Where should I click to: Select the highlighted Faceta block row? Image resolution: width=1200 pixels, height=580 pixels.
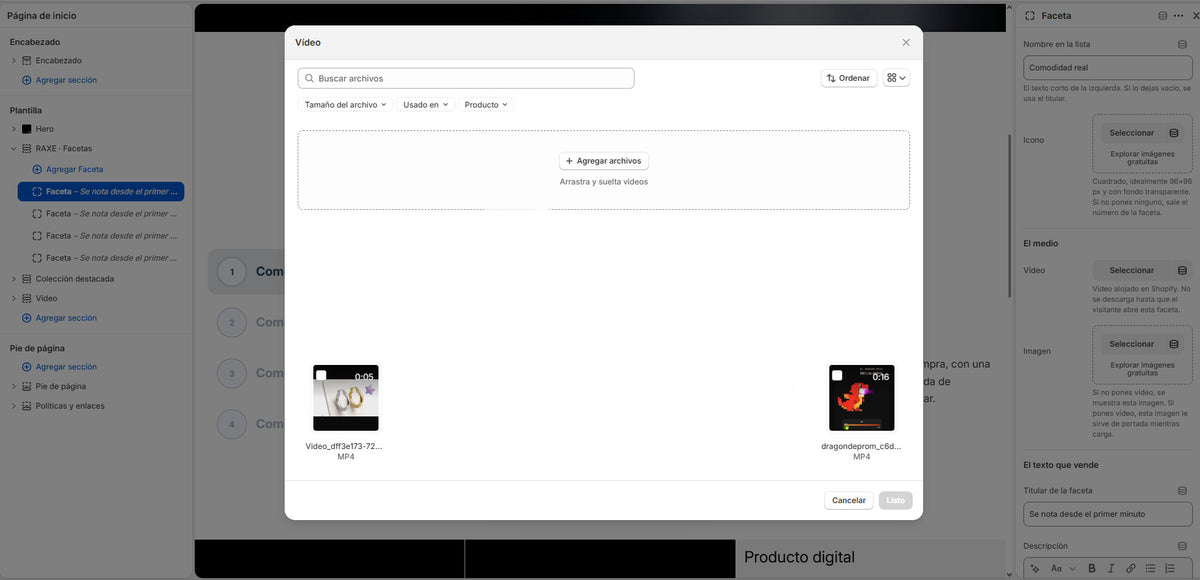[101, 191]
